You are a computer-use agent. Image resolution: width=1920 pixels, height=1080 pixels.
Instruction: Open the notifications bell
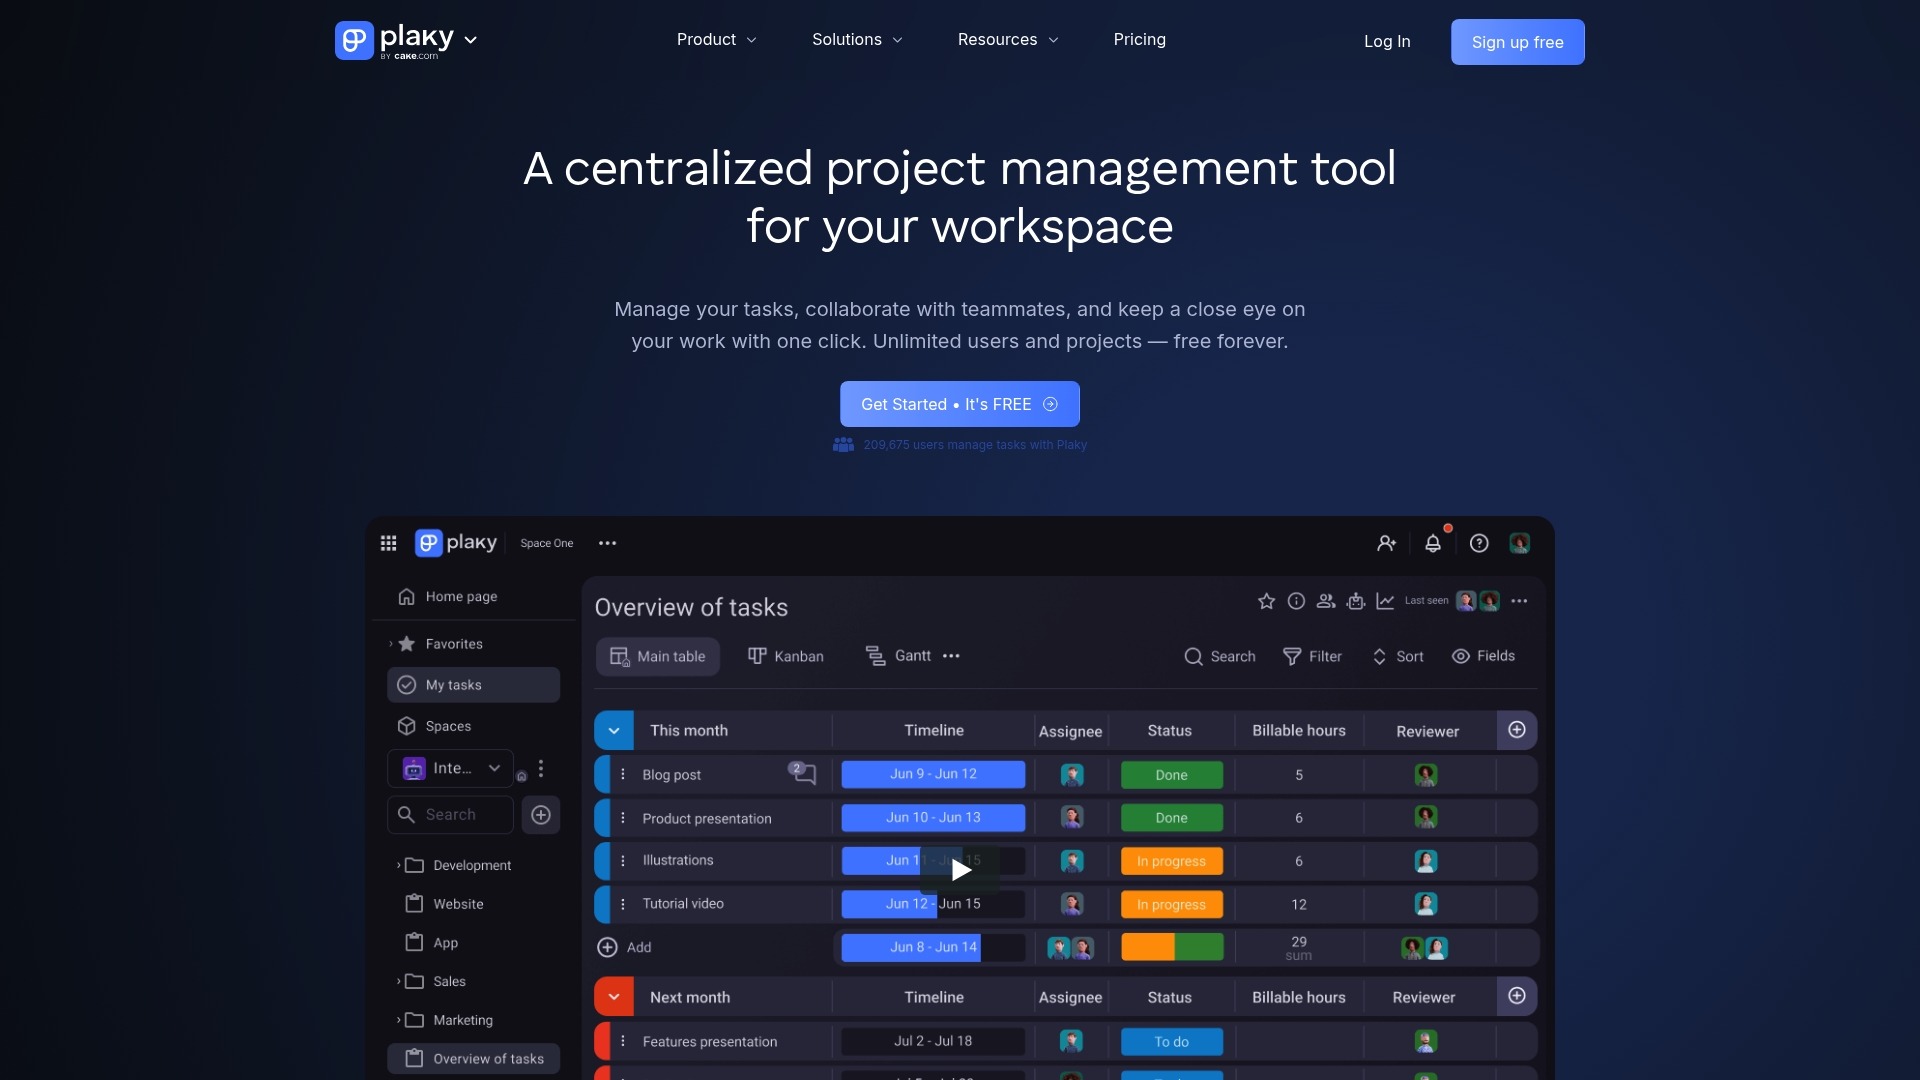pos(1433,543)
